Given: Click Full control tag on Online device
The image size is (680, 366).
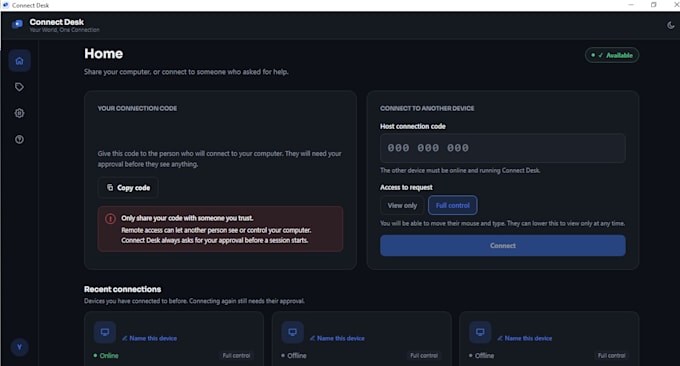Looking at the screenshot, I should point(236,356).
